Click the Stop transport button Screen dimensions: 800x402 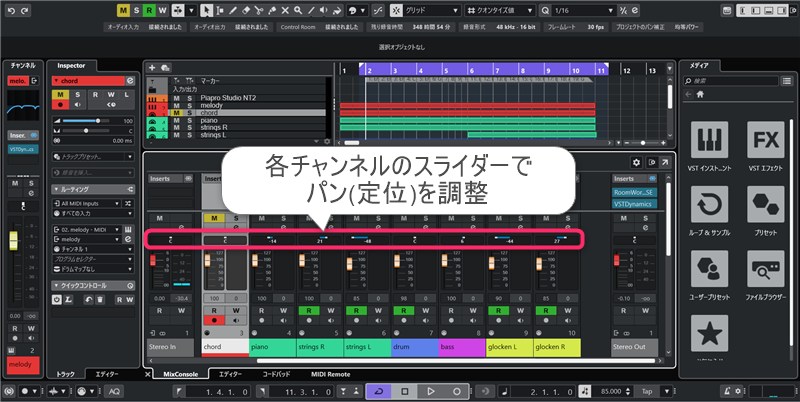pyautogui.click(x=405, y=392)
